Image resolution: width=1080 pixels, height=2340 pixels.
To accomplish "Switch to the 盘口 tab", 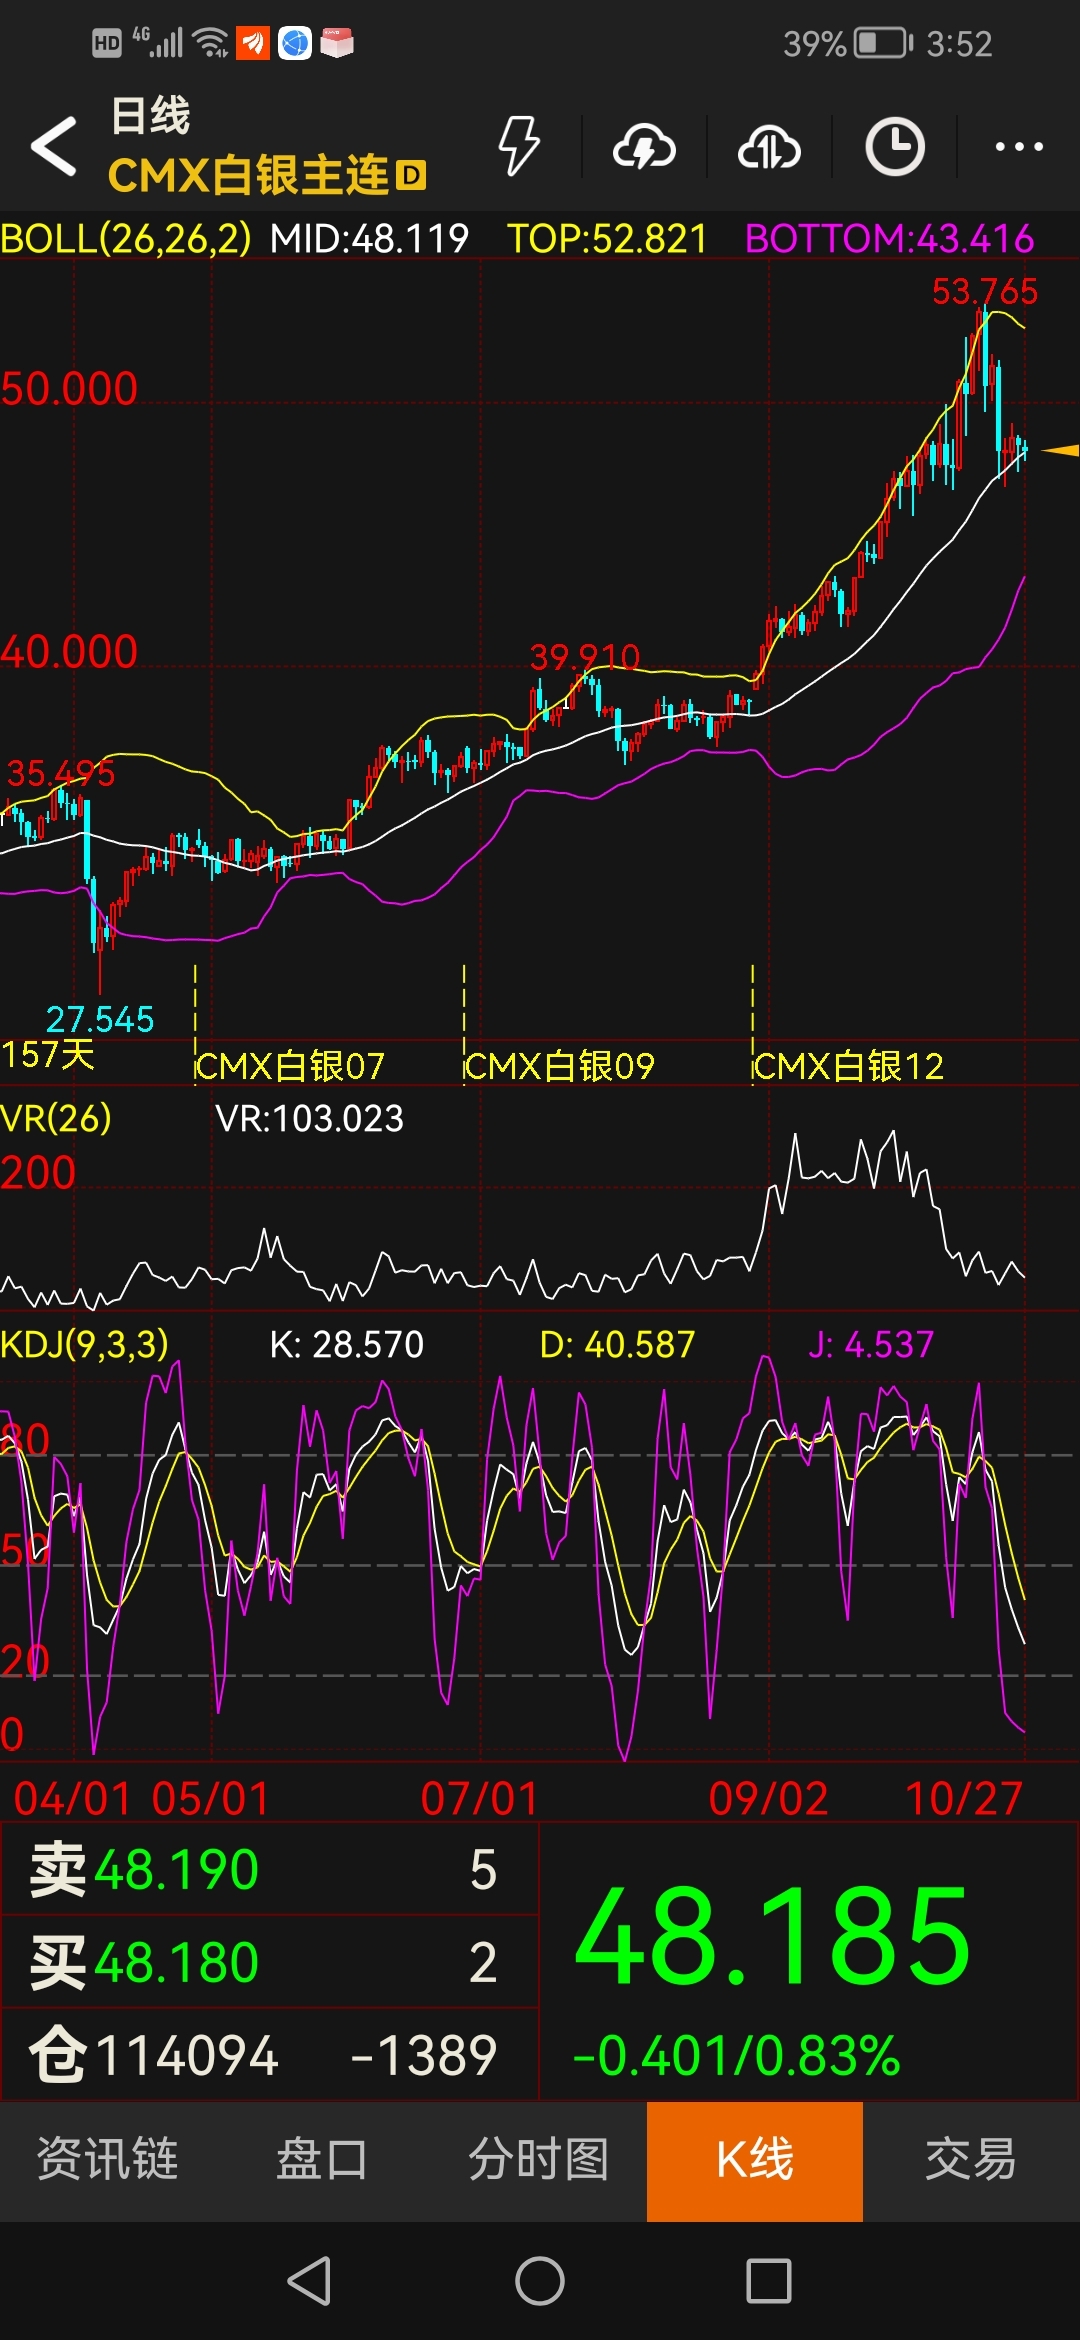I will coord(322,2159).
